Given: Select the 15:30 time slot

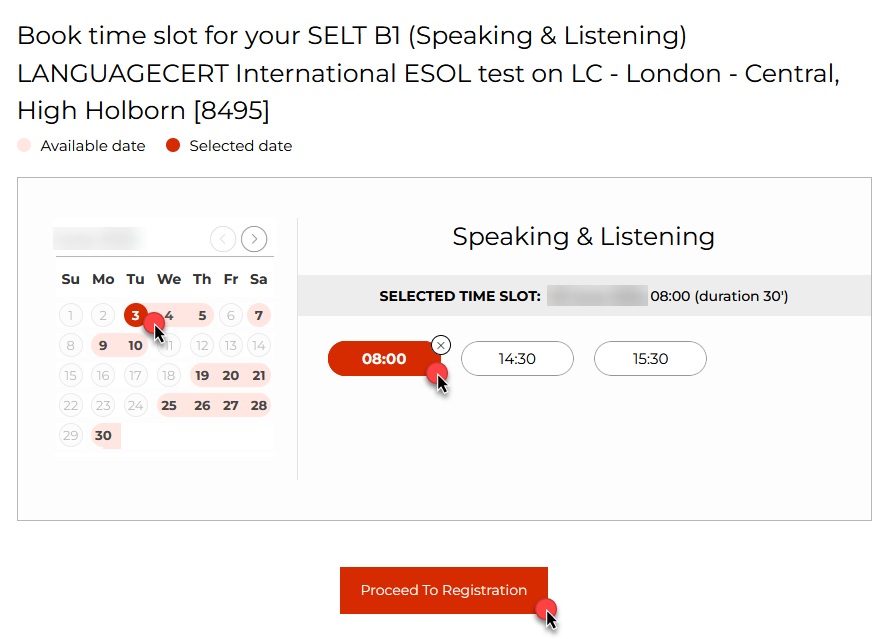Looking at the screenshot, I should [x=650, y=358].
